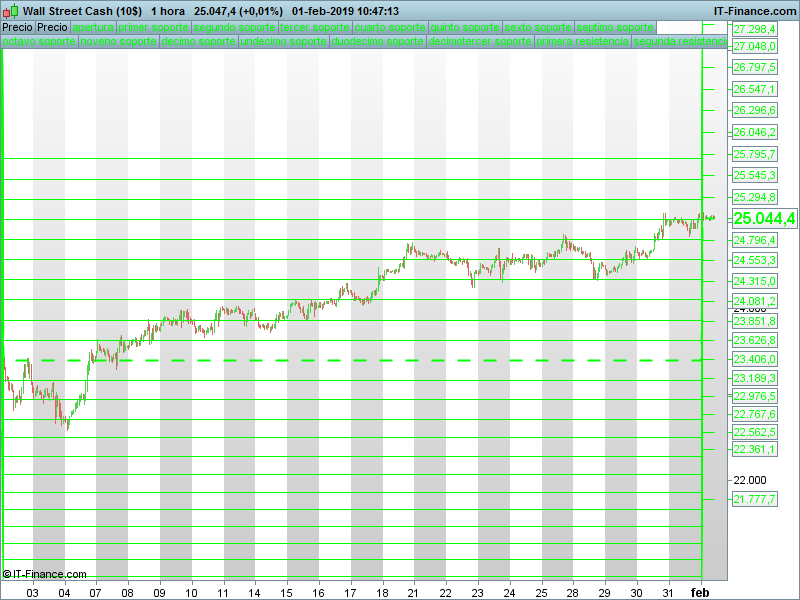The height and width of the screenshot is (600, 800).
Task: Open the tercer soporte indicator settings
Action: click(x=315, y=27)
